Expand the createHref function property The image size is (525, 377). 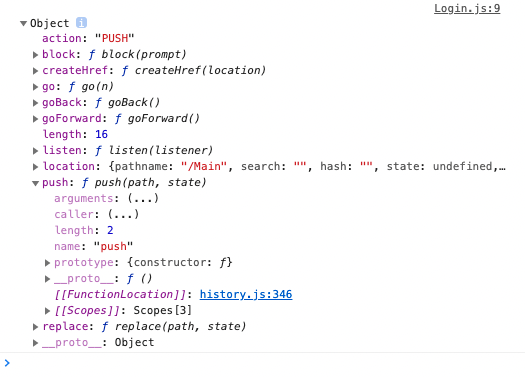pos(35,71)
